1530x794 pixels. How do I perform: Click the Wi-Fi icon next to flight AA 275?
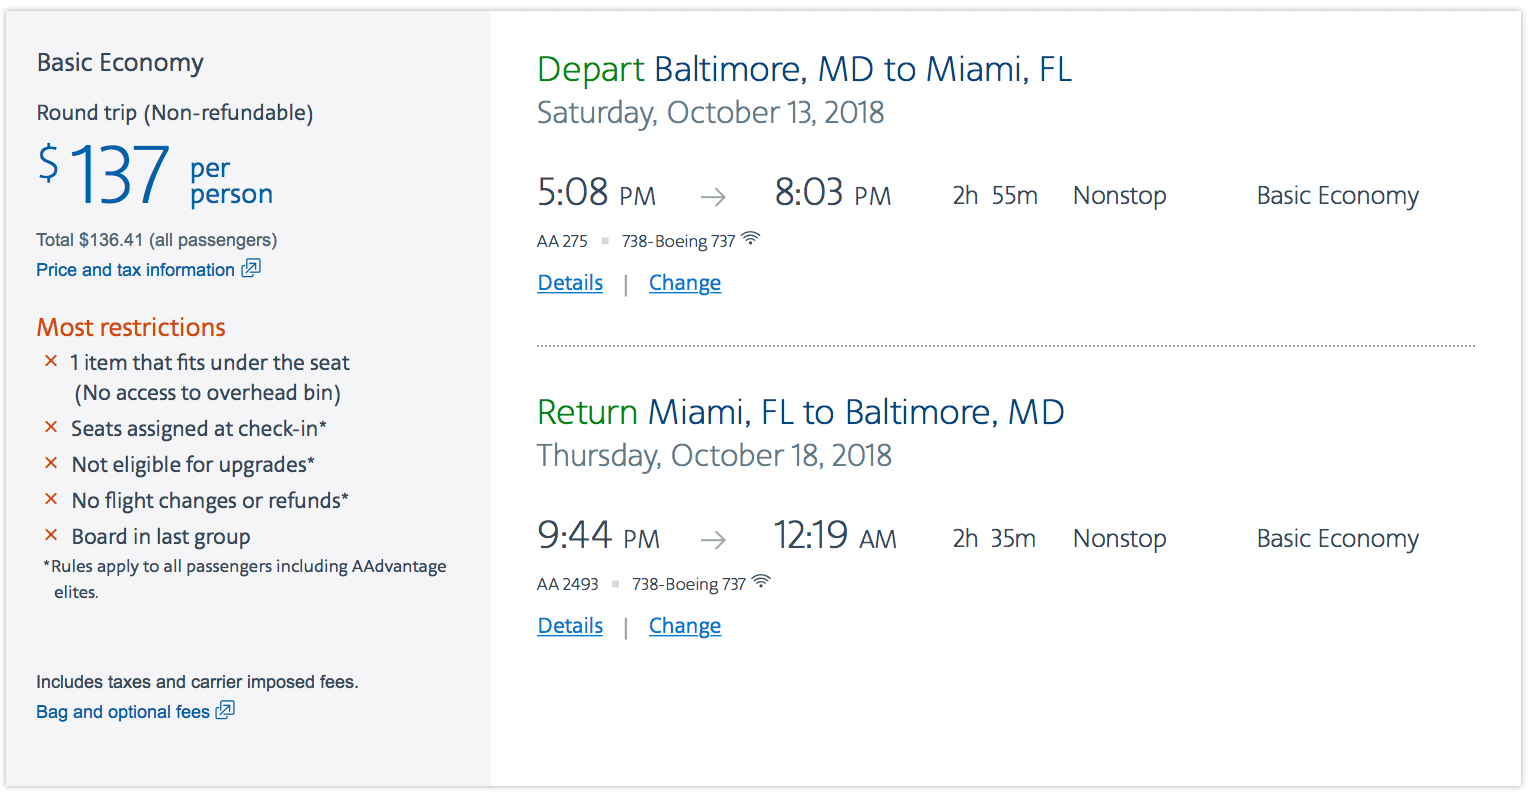point(751,239)
